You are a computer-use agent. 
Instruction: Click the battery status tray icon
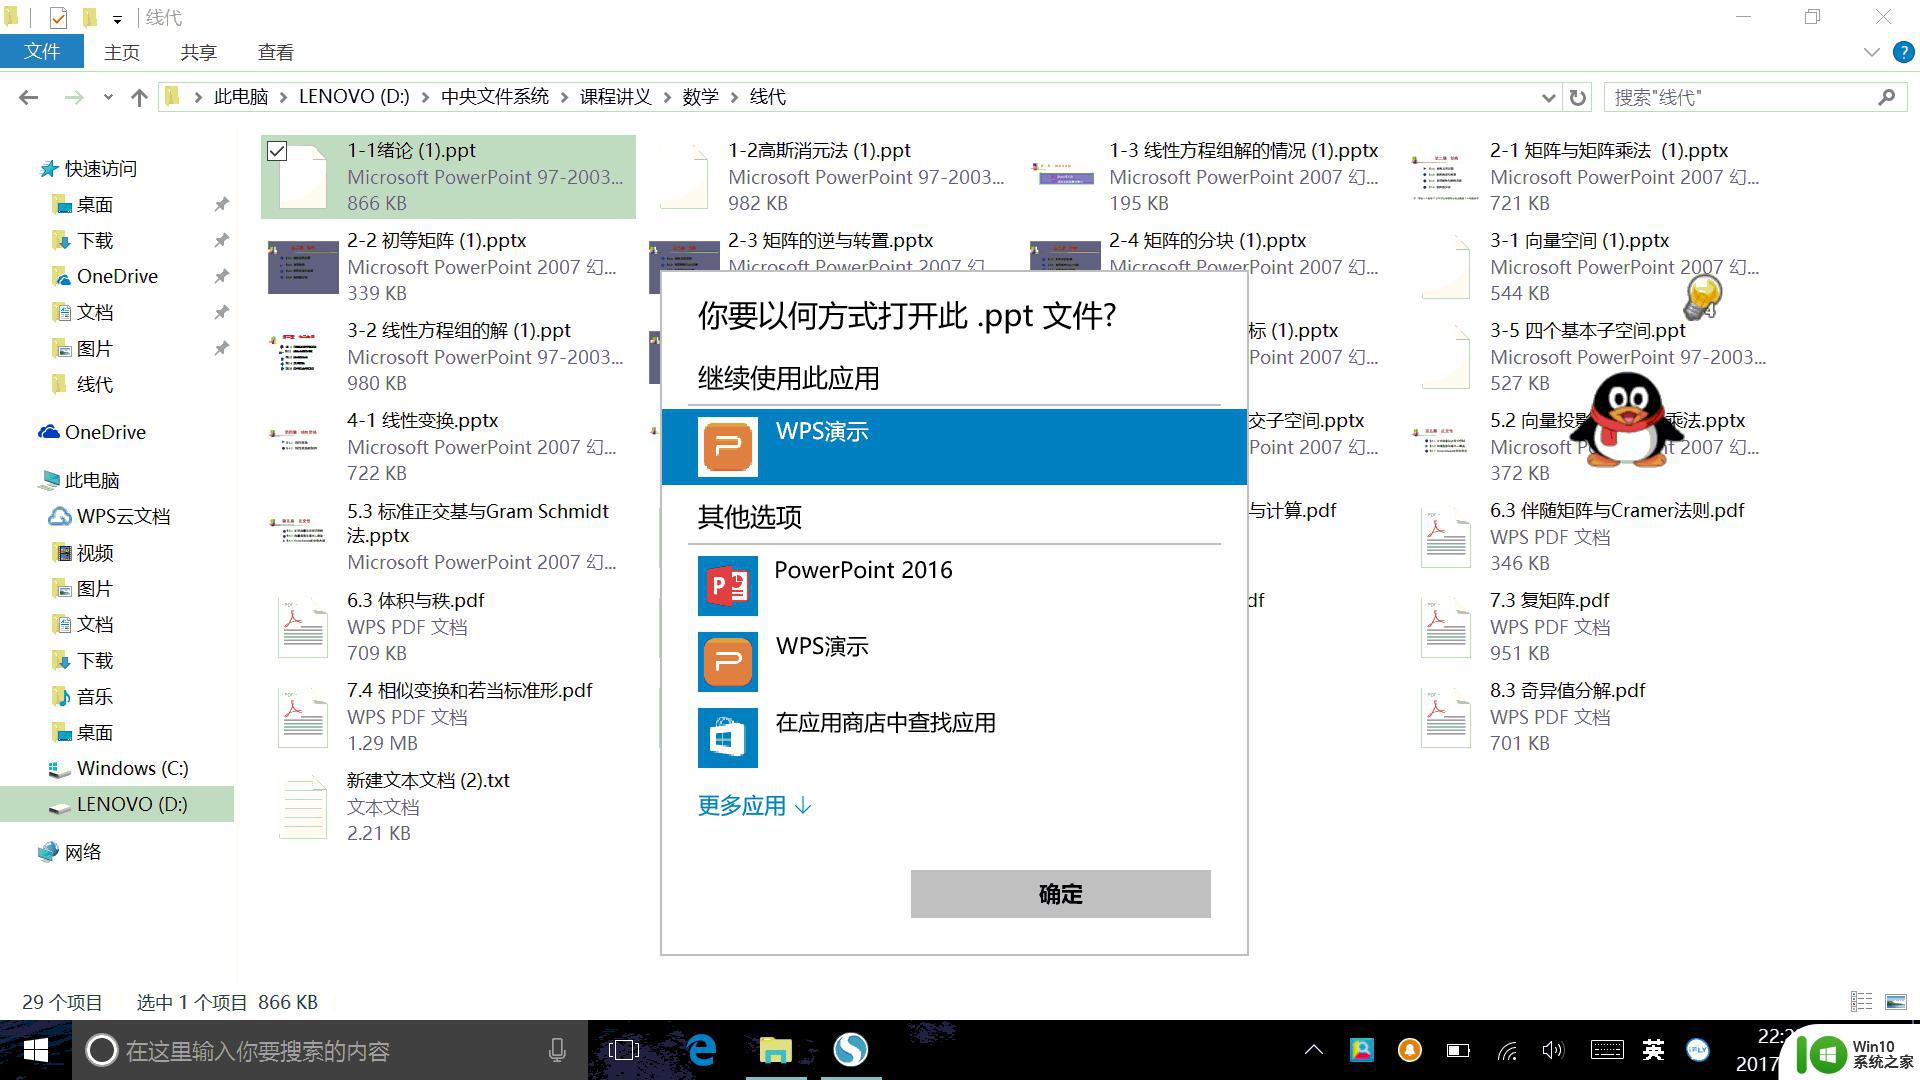point(1458,1050)
